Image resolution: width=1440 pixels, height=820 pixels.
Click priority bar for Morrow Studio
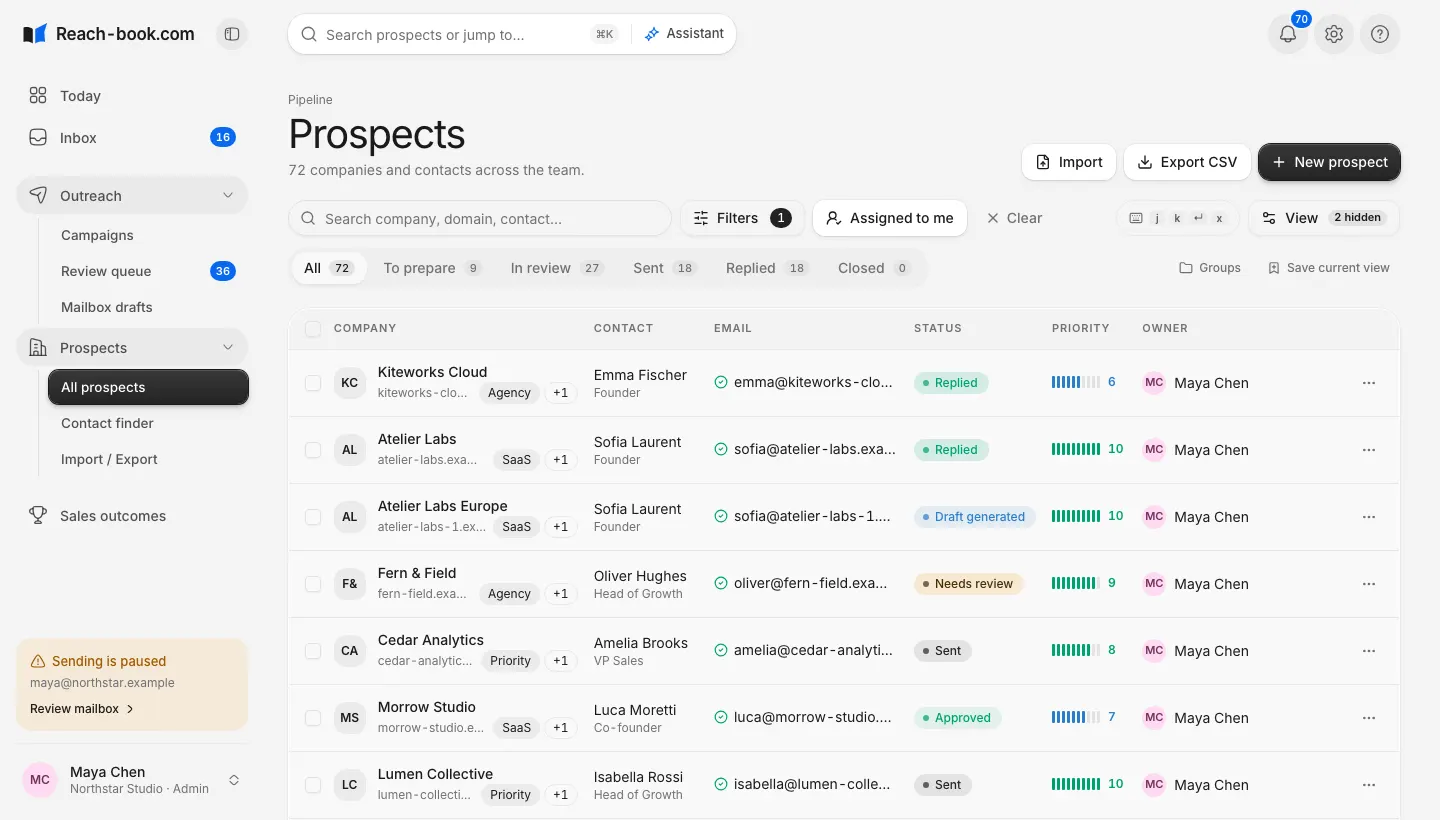click(x=1083, y=717)
